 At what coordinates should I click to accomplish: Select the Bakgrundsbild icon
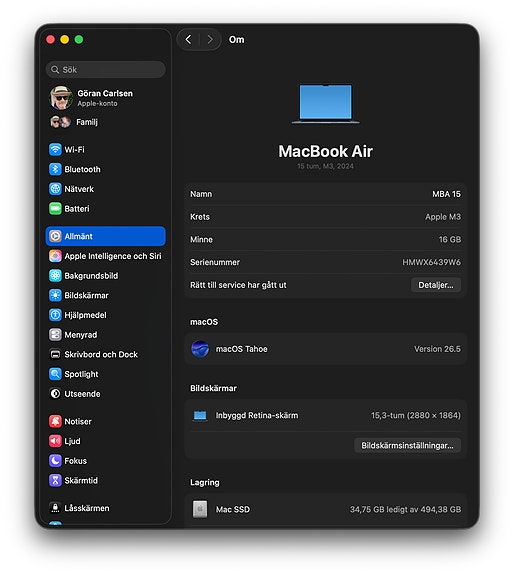55,276
